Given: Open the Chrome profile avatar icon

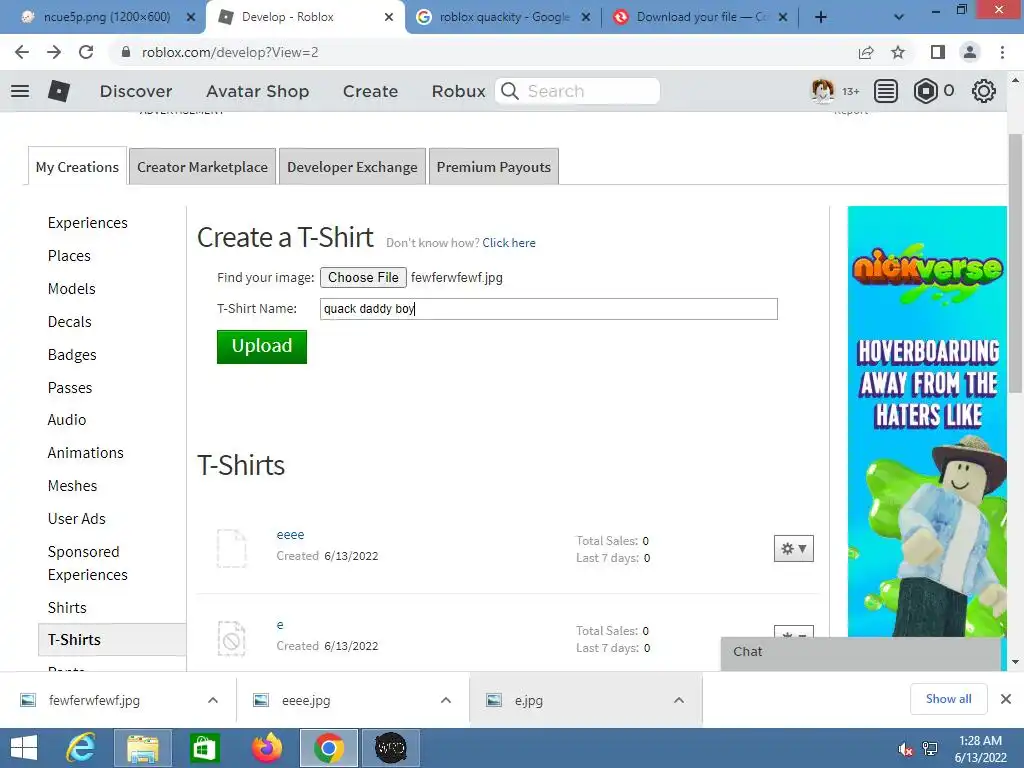Looking at the screenshot, I should [x=970, y=52].
